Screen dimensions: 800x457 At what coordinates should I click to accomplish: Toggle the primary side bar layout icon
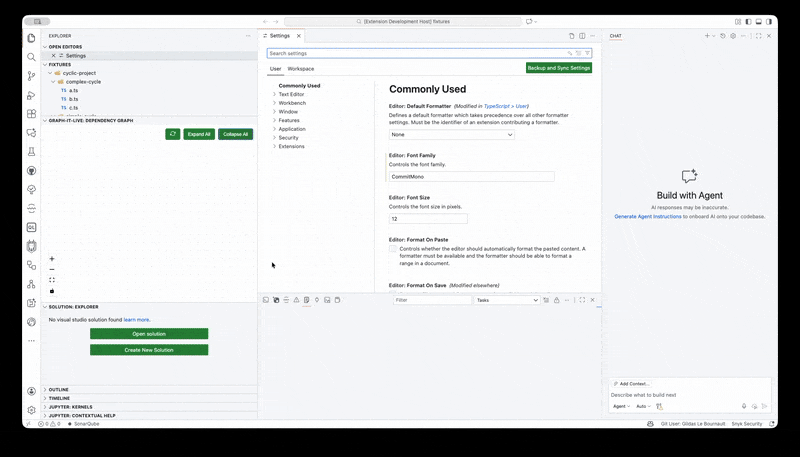[748, 21]
